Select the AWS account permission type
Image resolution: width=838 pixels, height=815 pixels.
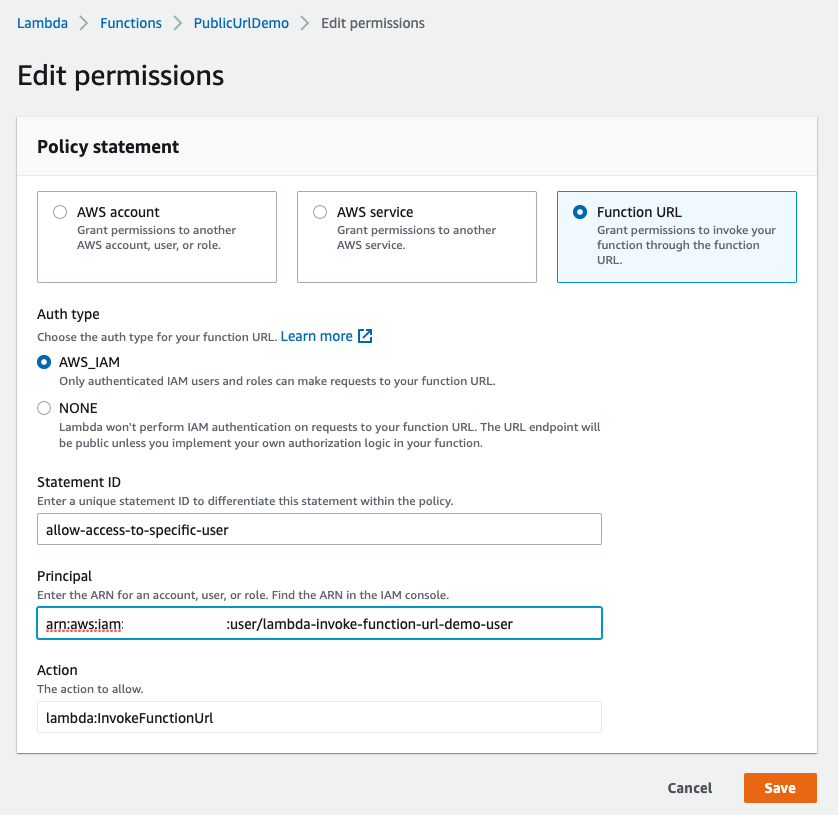pos(60,211)
